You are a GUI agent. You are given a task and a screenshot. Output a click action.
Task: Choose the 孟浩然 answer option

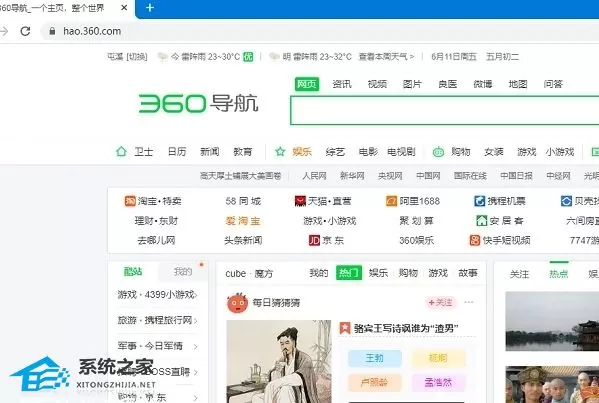tap(439, 382)
